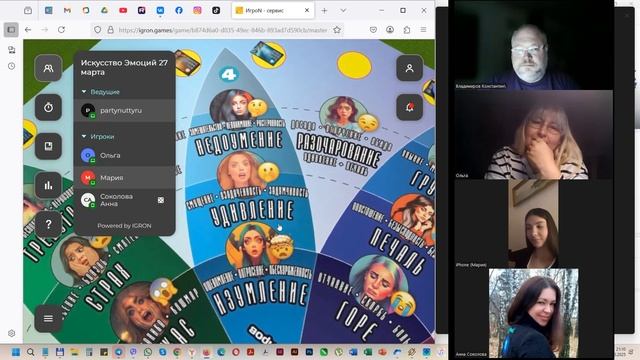Switch to the TikTok pinned tab

[216, 11]
